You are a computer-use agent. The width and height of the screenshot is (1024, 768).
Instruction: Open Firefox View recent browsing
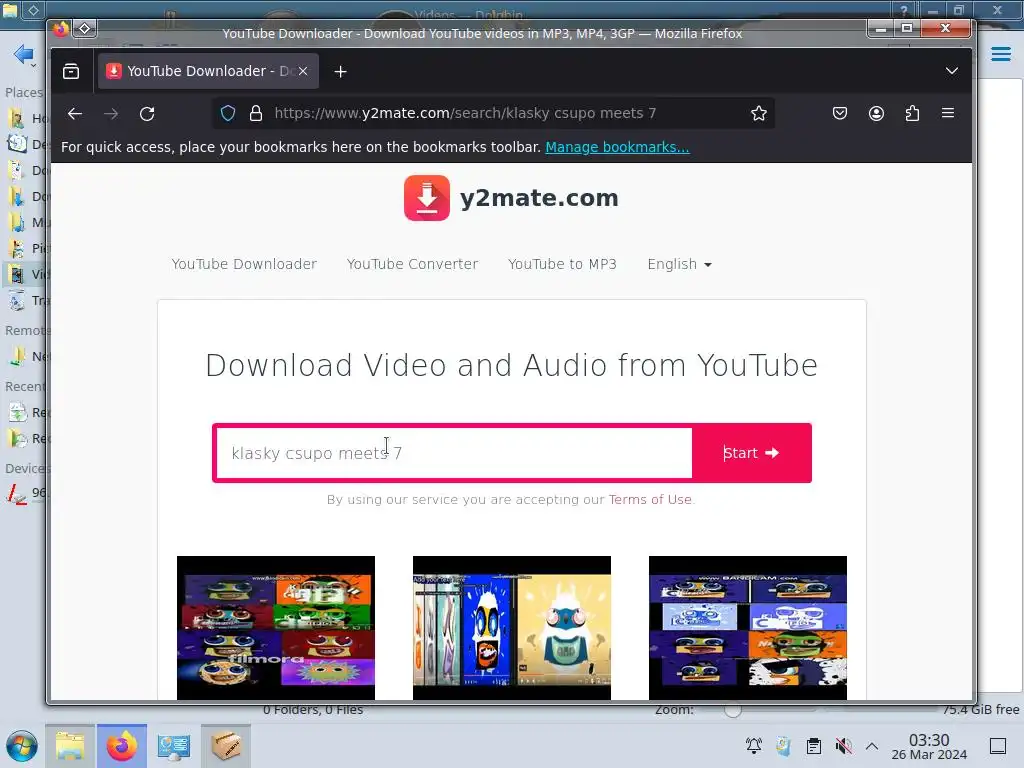click(71, 71)
